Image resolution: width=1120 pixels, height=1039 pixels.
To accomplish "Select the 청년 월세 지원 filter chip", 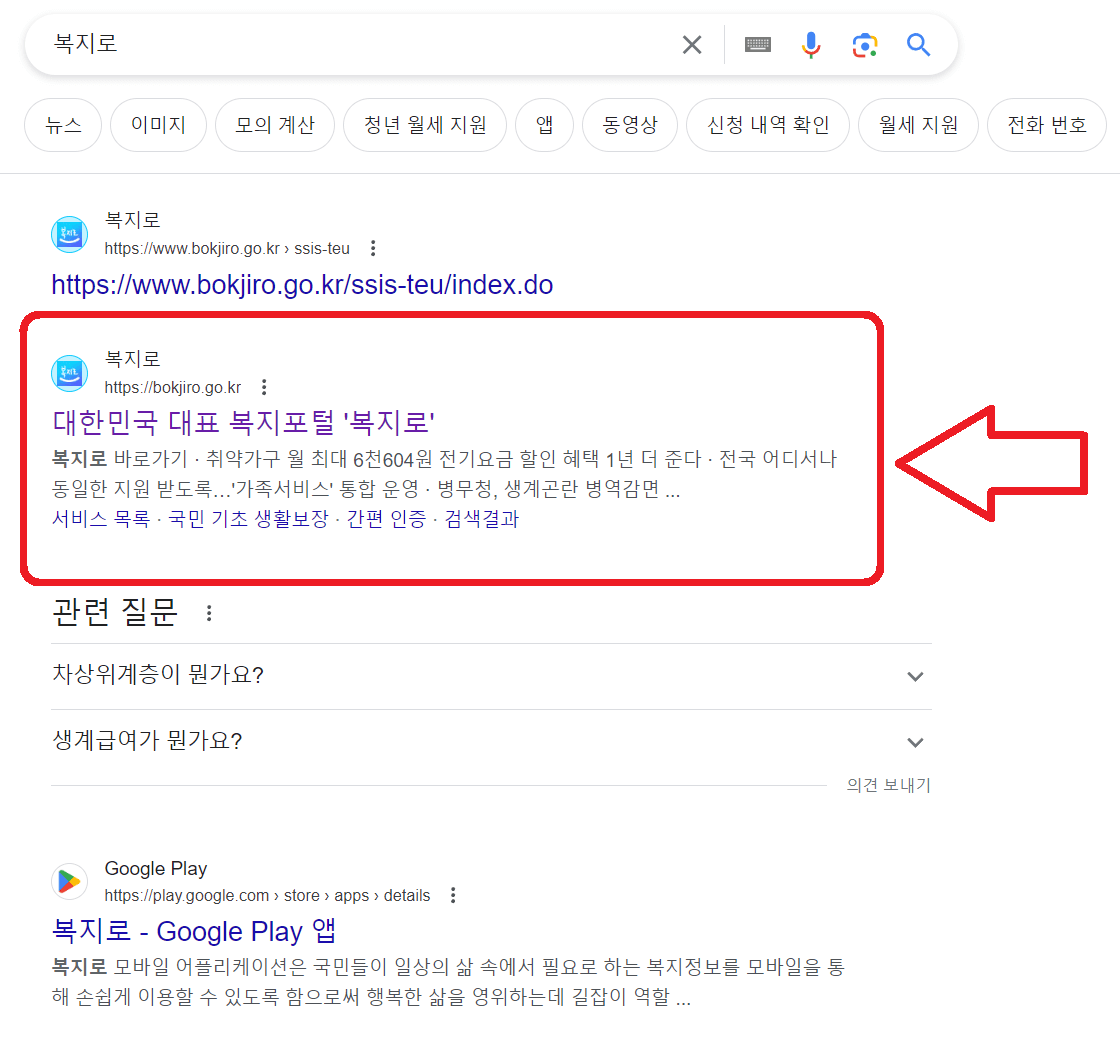I will 425,125.
